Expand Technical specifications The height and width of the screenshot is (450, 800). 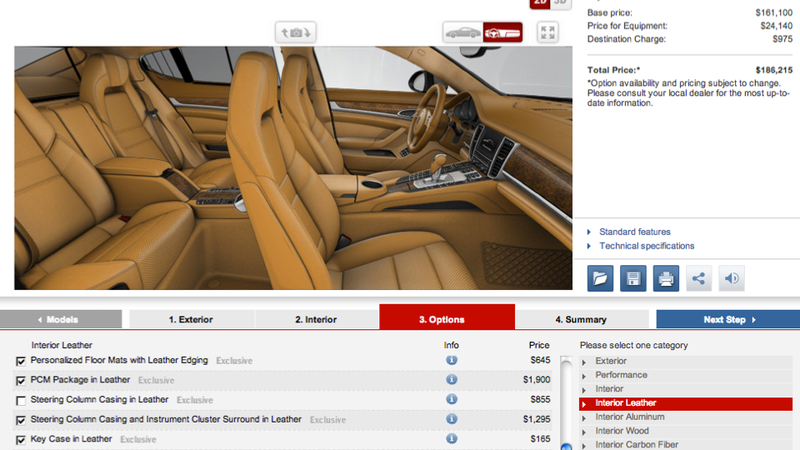click(x=646, y=246)
